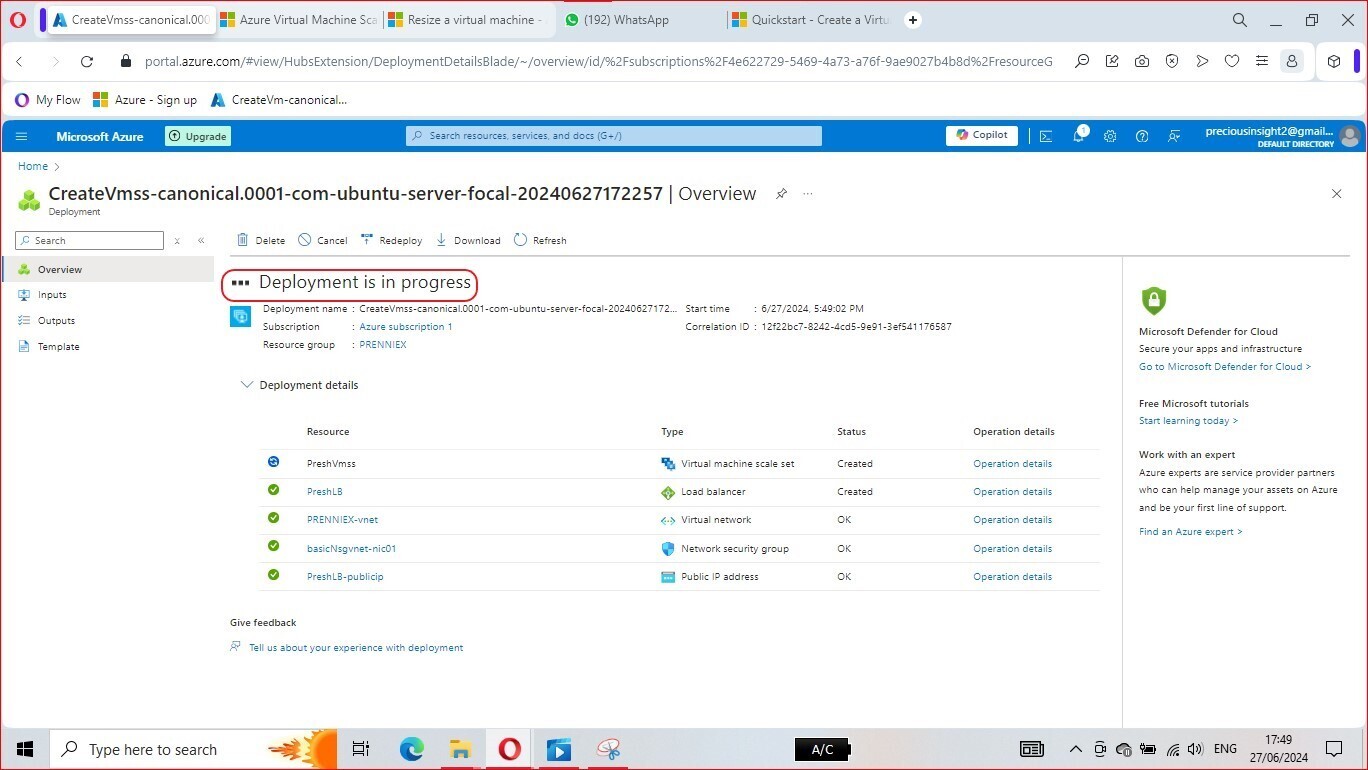Image resolution: width=1368 pixels, height=770 pixels.
Task: Open Cloud Shell from Azure header
Action: pyautogui.click(x=1046, y=136)
